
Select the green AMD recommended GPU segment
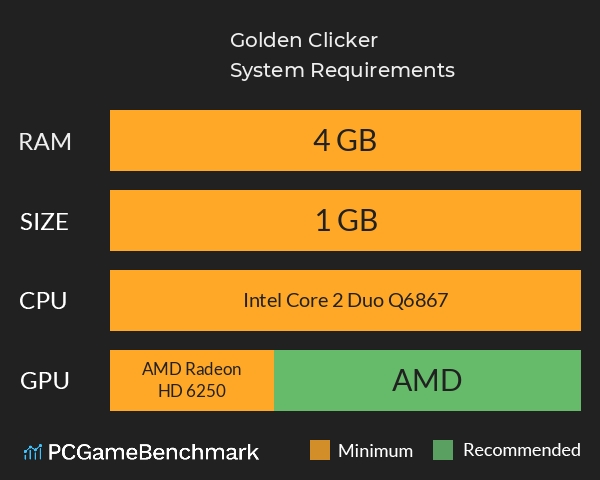427,380
